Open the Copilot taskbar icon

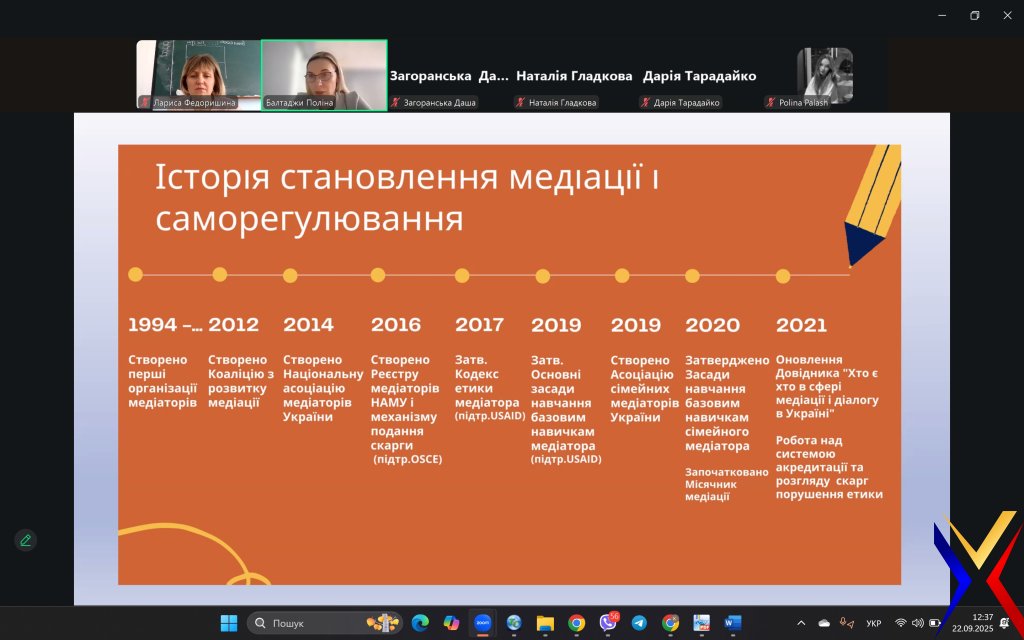(x=451, y=623)
